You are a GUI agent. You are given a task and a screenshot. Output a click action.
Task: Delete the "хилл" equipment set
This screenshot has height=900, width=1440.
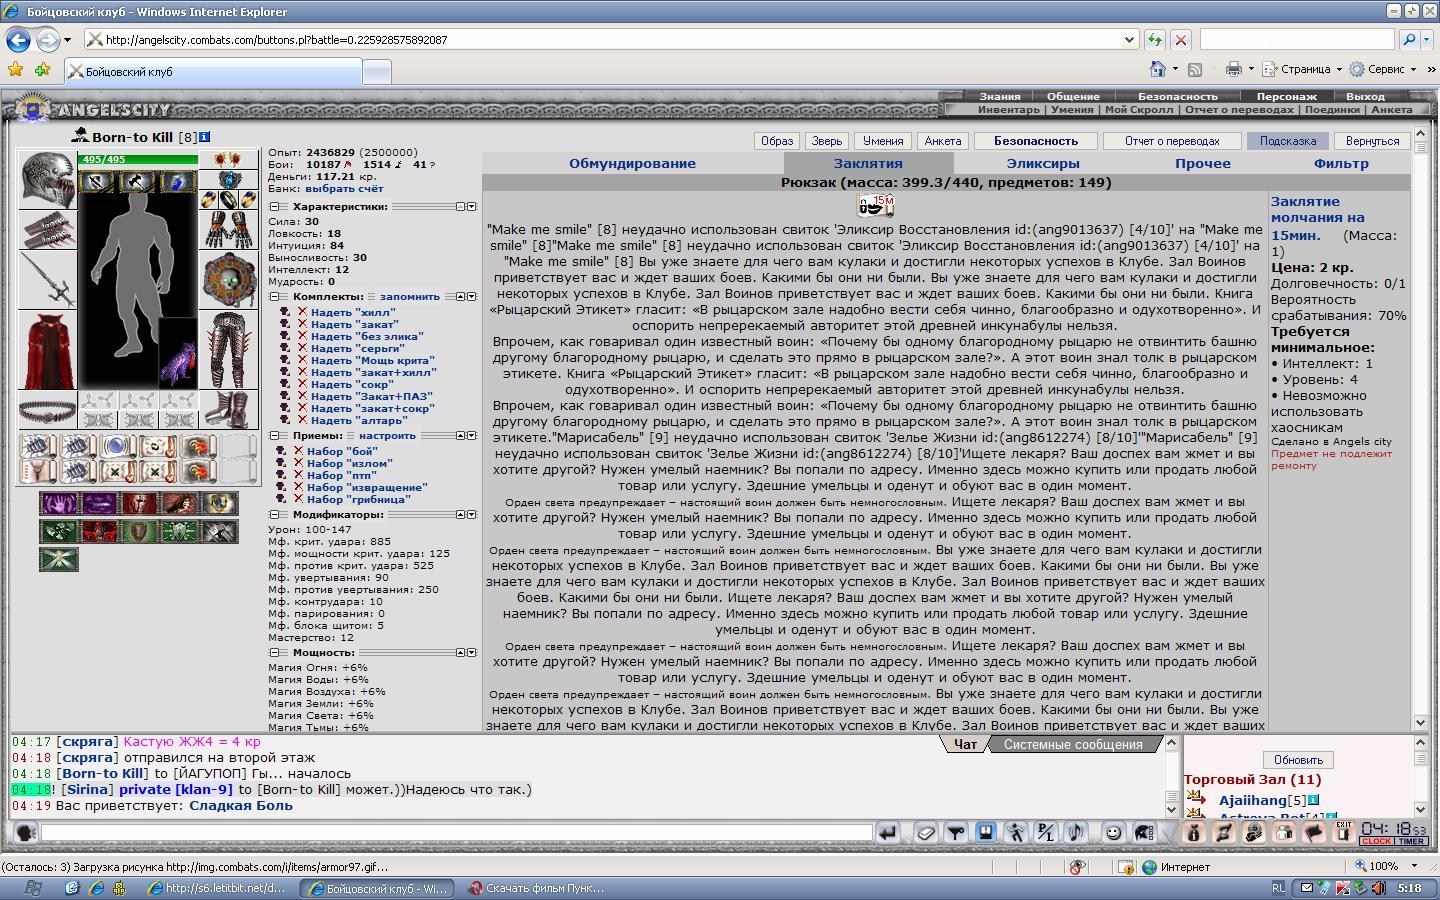(302, 312)
